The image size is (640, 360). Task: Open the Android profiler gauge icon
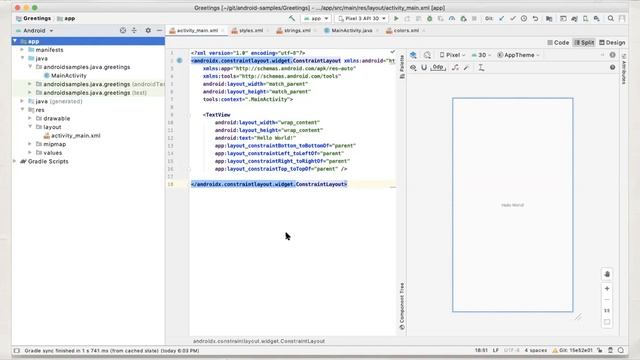452,18
